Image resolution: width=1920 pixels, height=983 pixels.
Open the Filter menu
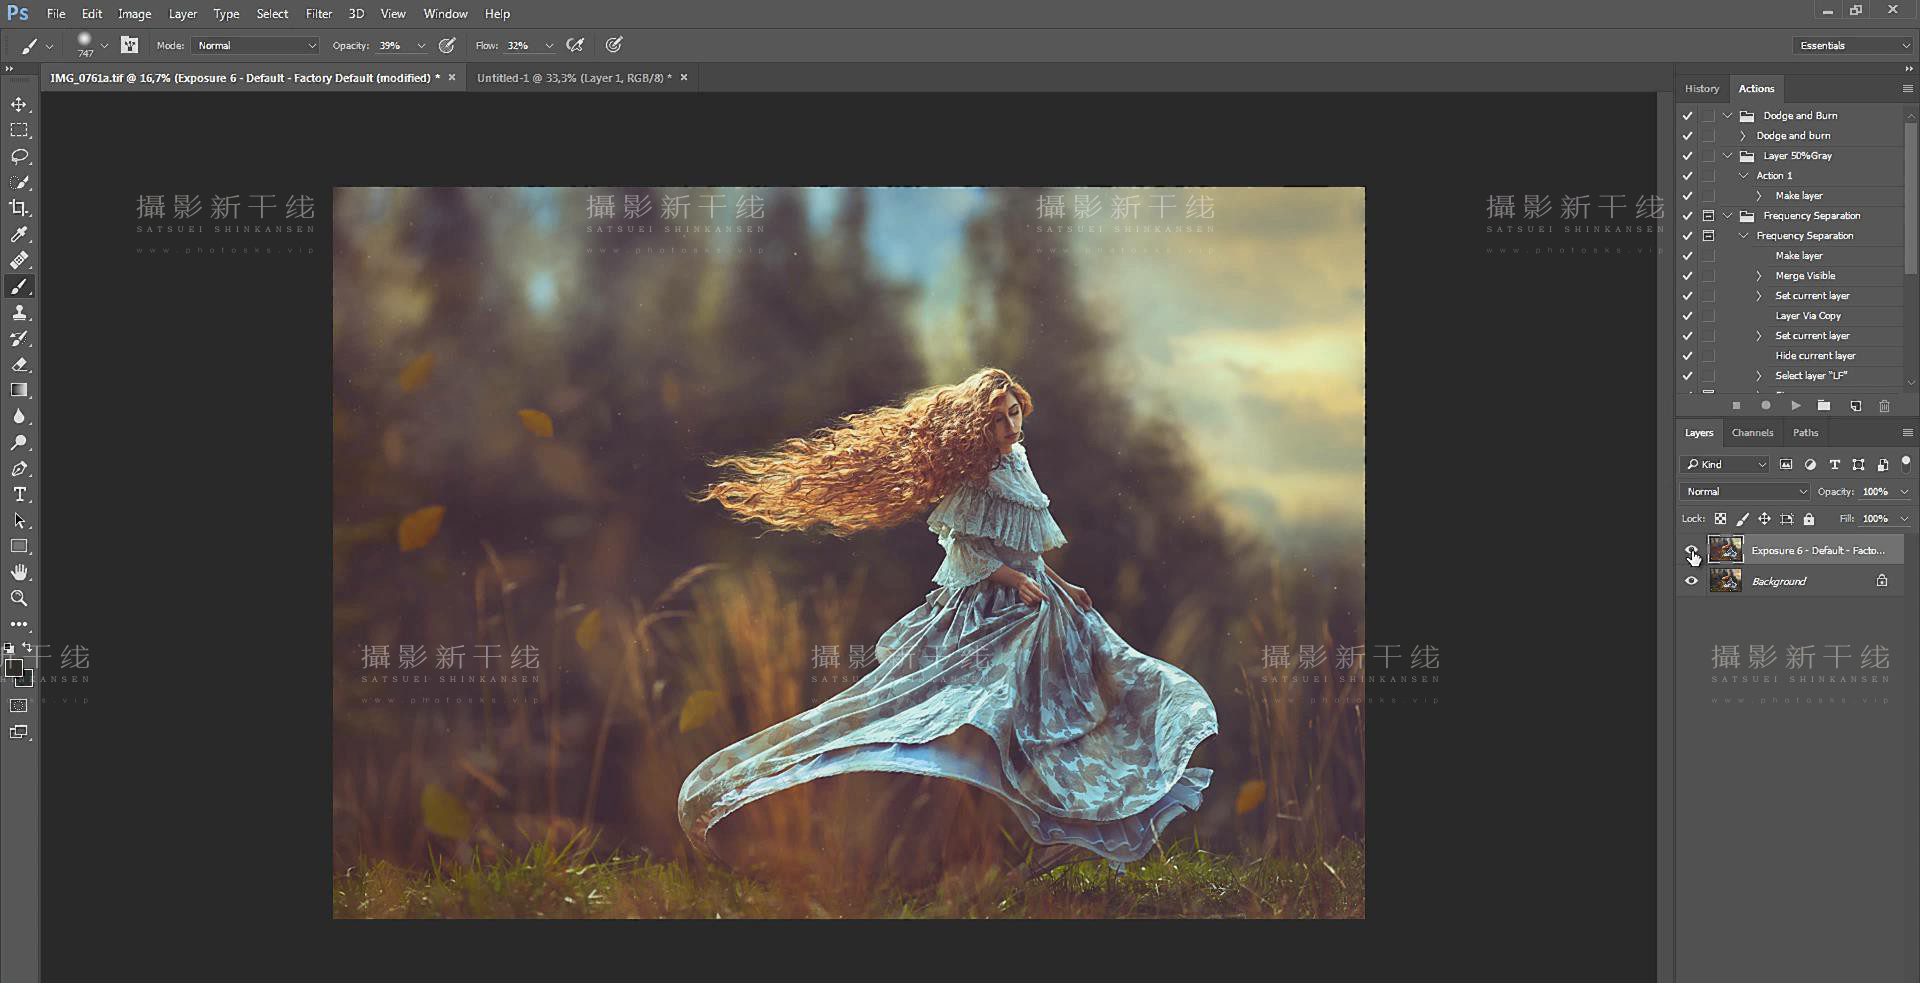pyautogui.click(x=319, y=14)
